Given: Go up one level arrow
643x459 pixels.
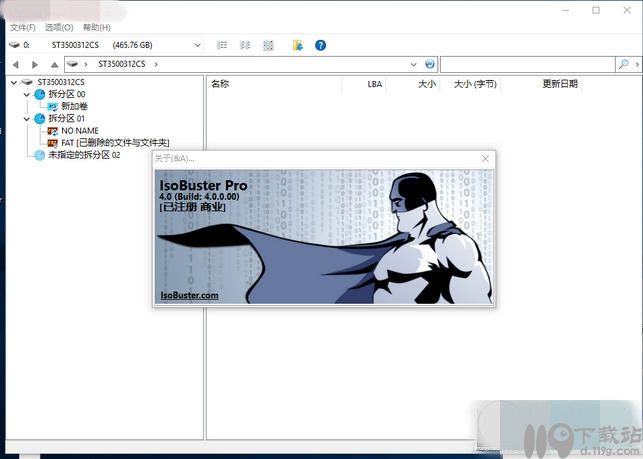Looking at the screenshot, I should pyautogui.click(x=54, y=64).
